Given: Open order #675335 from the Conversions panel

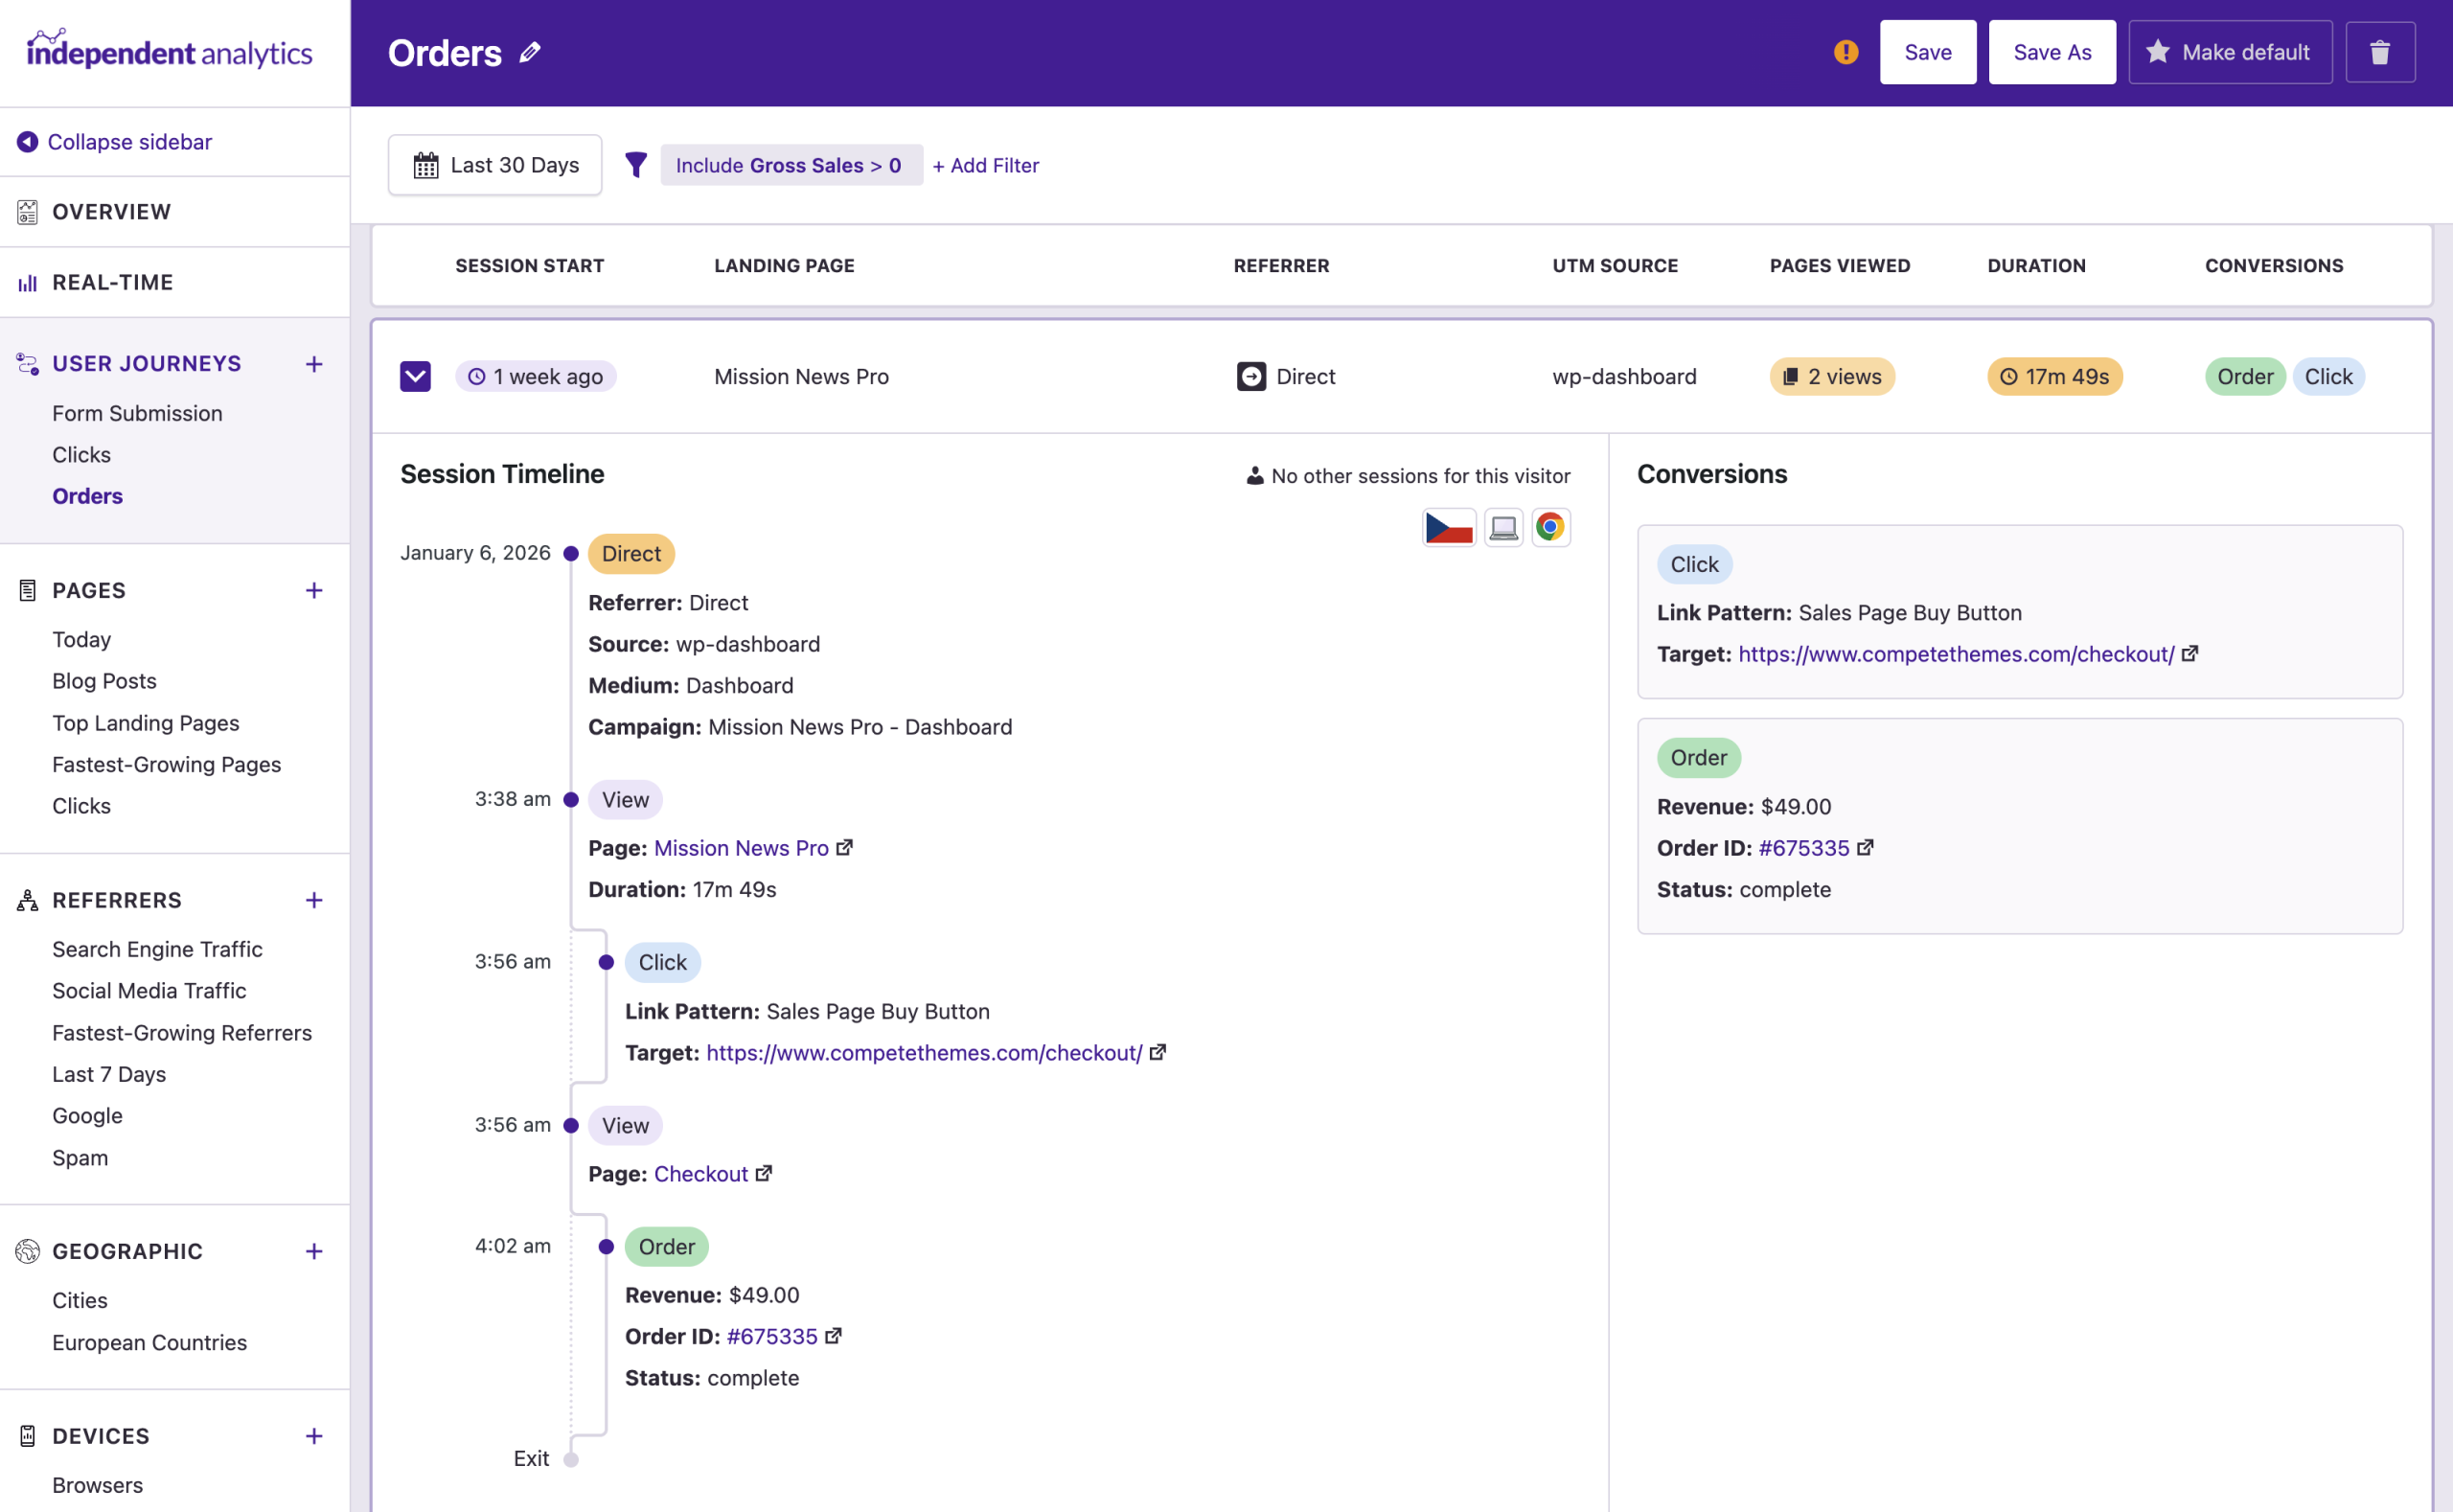Looking at the screenshot, I should 1806,847.
